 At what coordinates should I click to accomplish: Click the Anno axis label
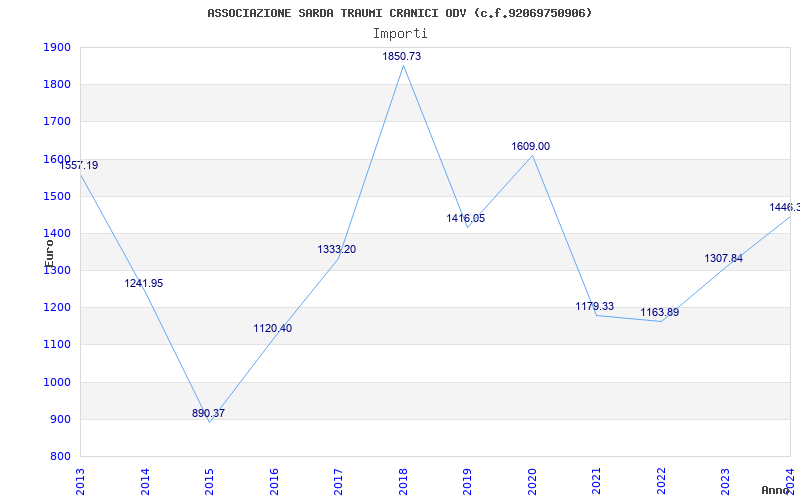coord(776,490)
